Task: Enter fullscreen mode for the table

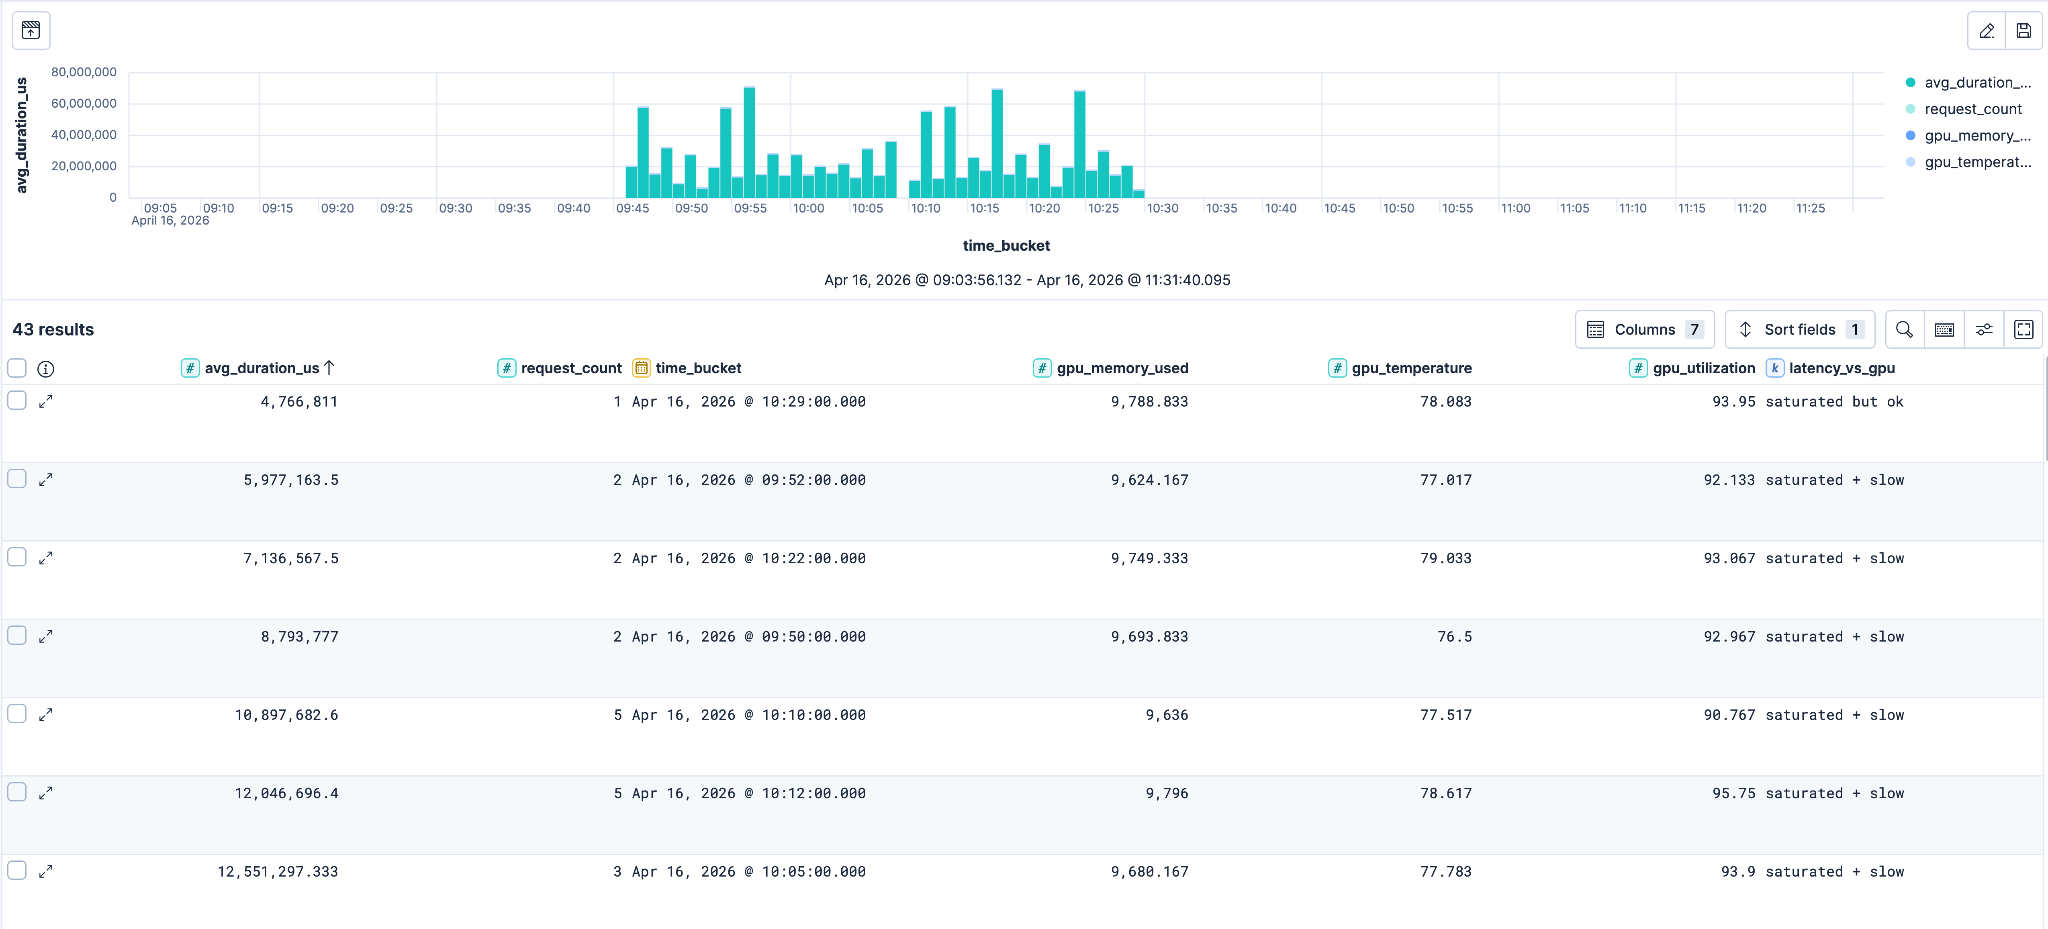Action: point(2023,329)
